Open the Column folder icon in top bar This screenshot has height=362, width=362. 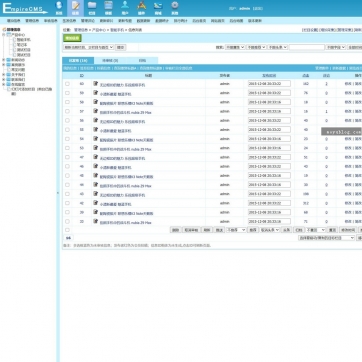[92, 8]
